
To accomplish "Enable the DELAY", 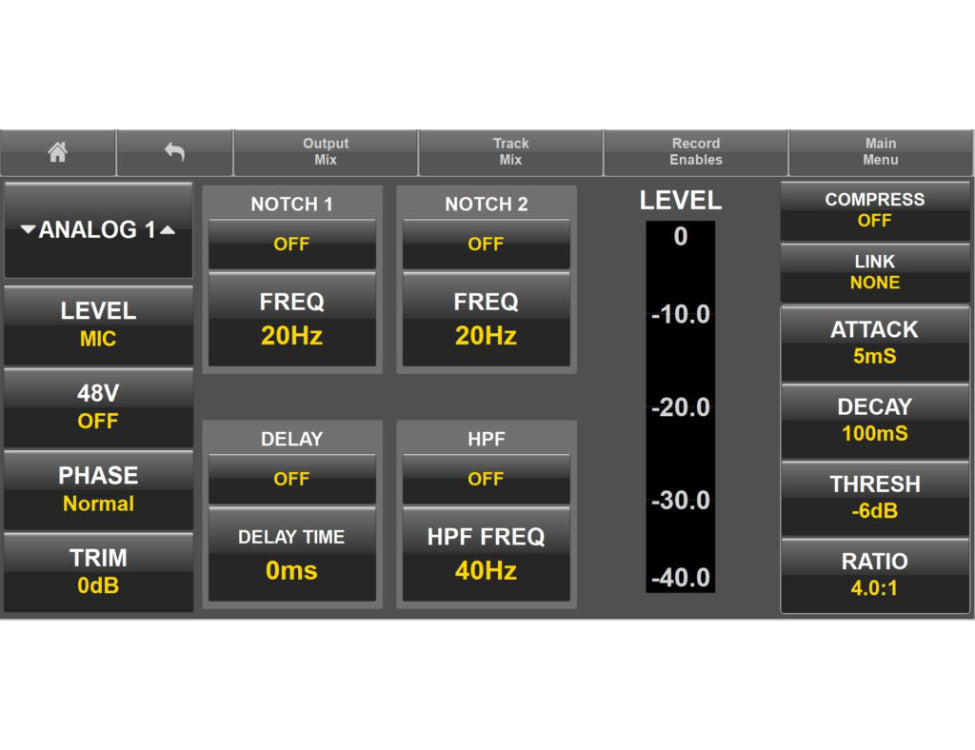I will click(291, 479).
